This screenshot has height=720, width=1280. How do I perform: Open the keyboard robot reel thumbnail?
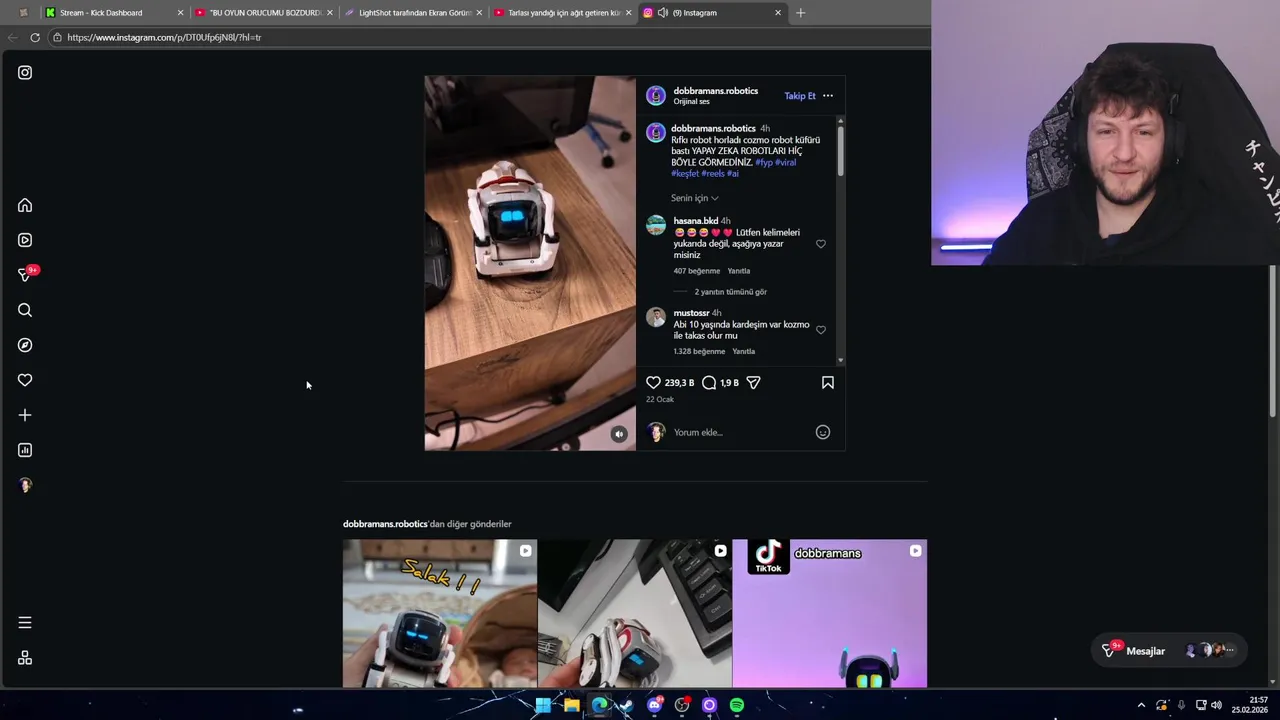pos(635,613)
